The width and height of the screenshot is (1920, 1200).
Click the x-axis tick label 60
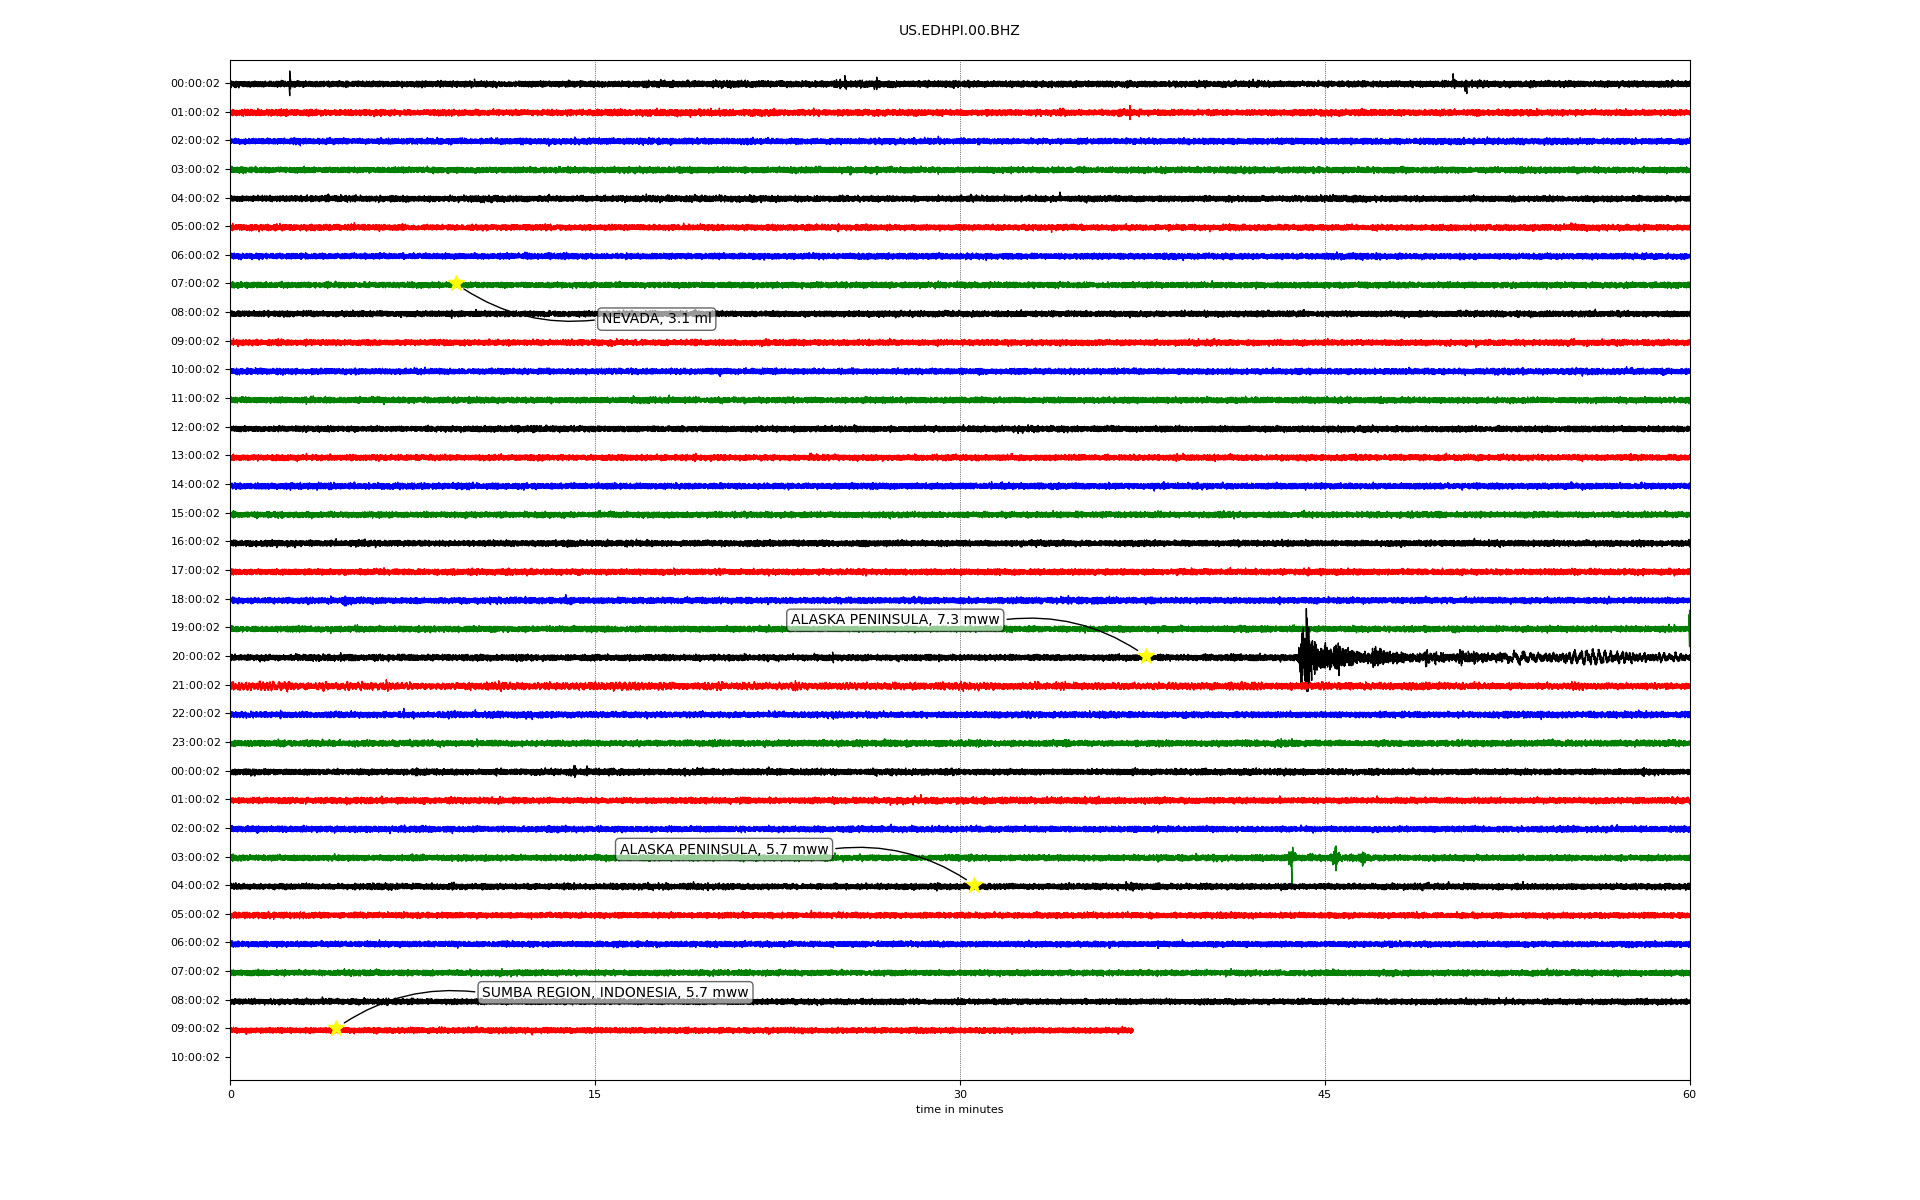point(1689,1094)
